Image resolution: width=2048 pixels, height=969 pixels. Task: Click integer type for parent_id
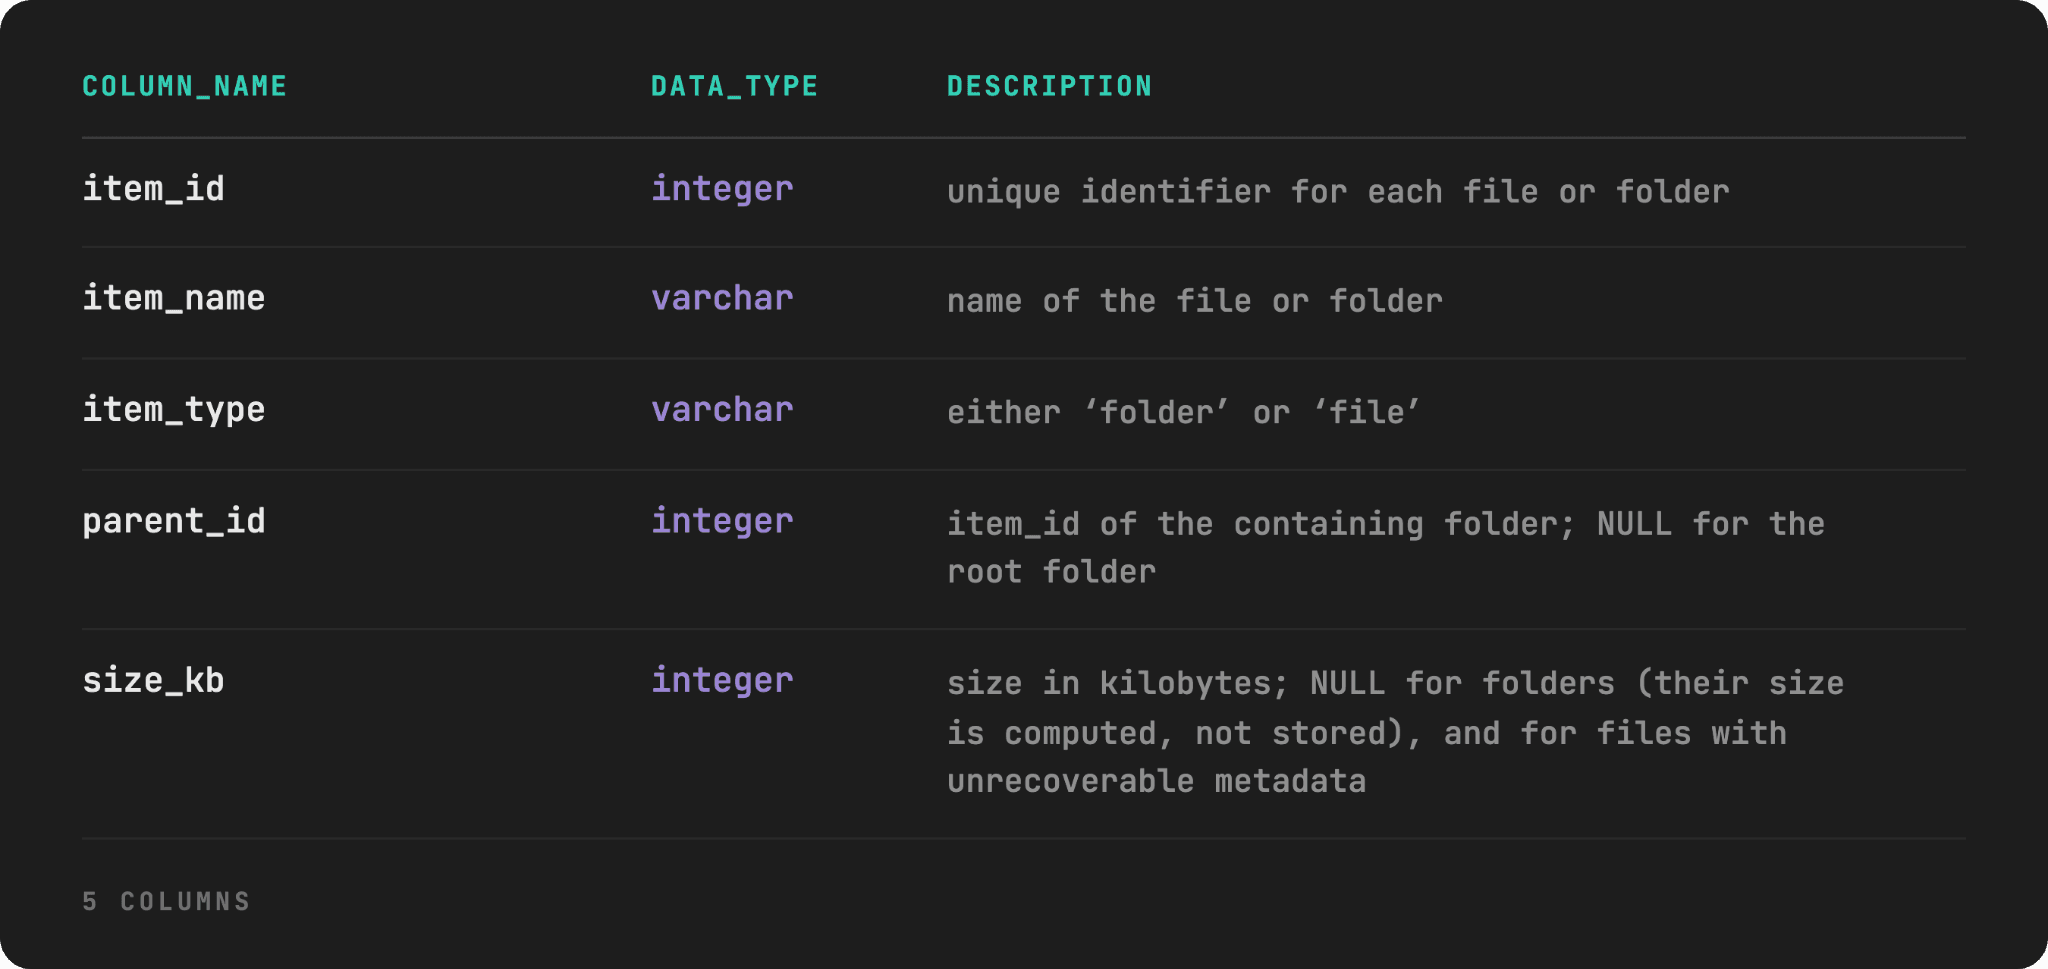(722, 521)
